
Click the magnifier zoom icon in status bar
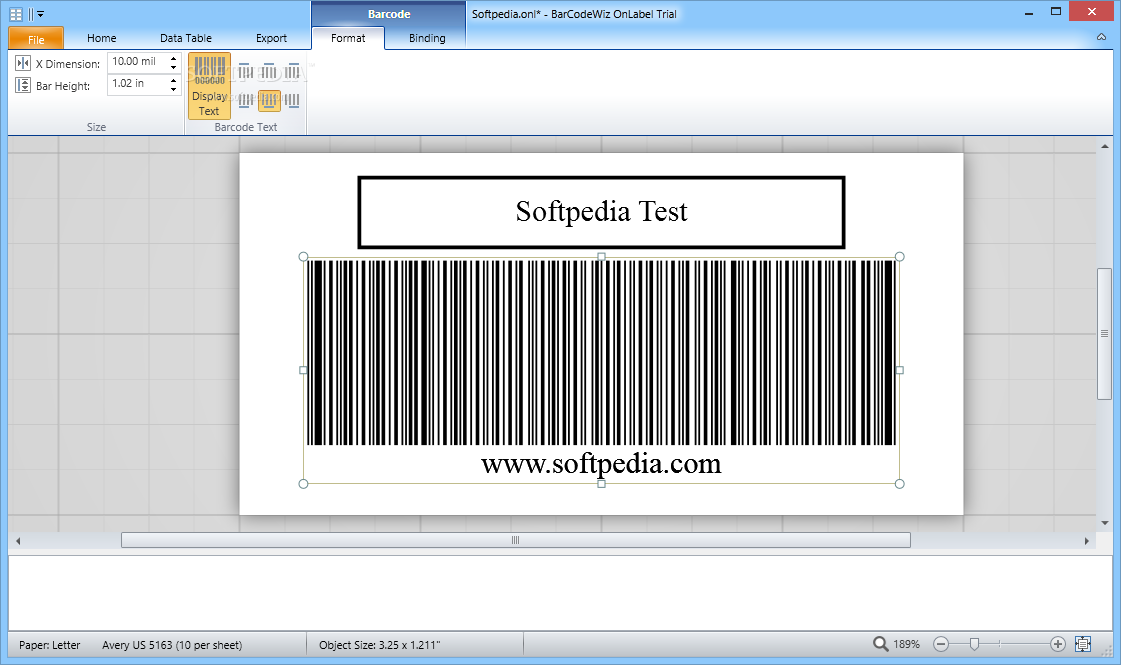click(x=880, y=644)
